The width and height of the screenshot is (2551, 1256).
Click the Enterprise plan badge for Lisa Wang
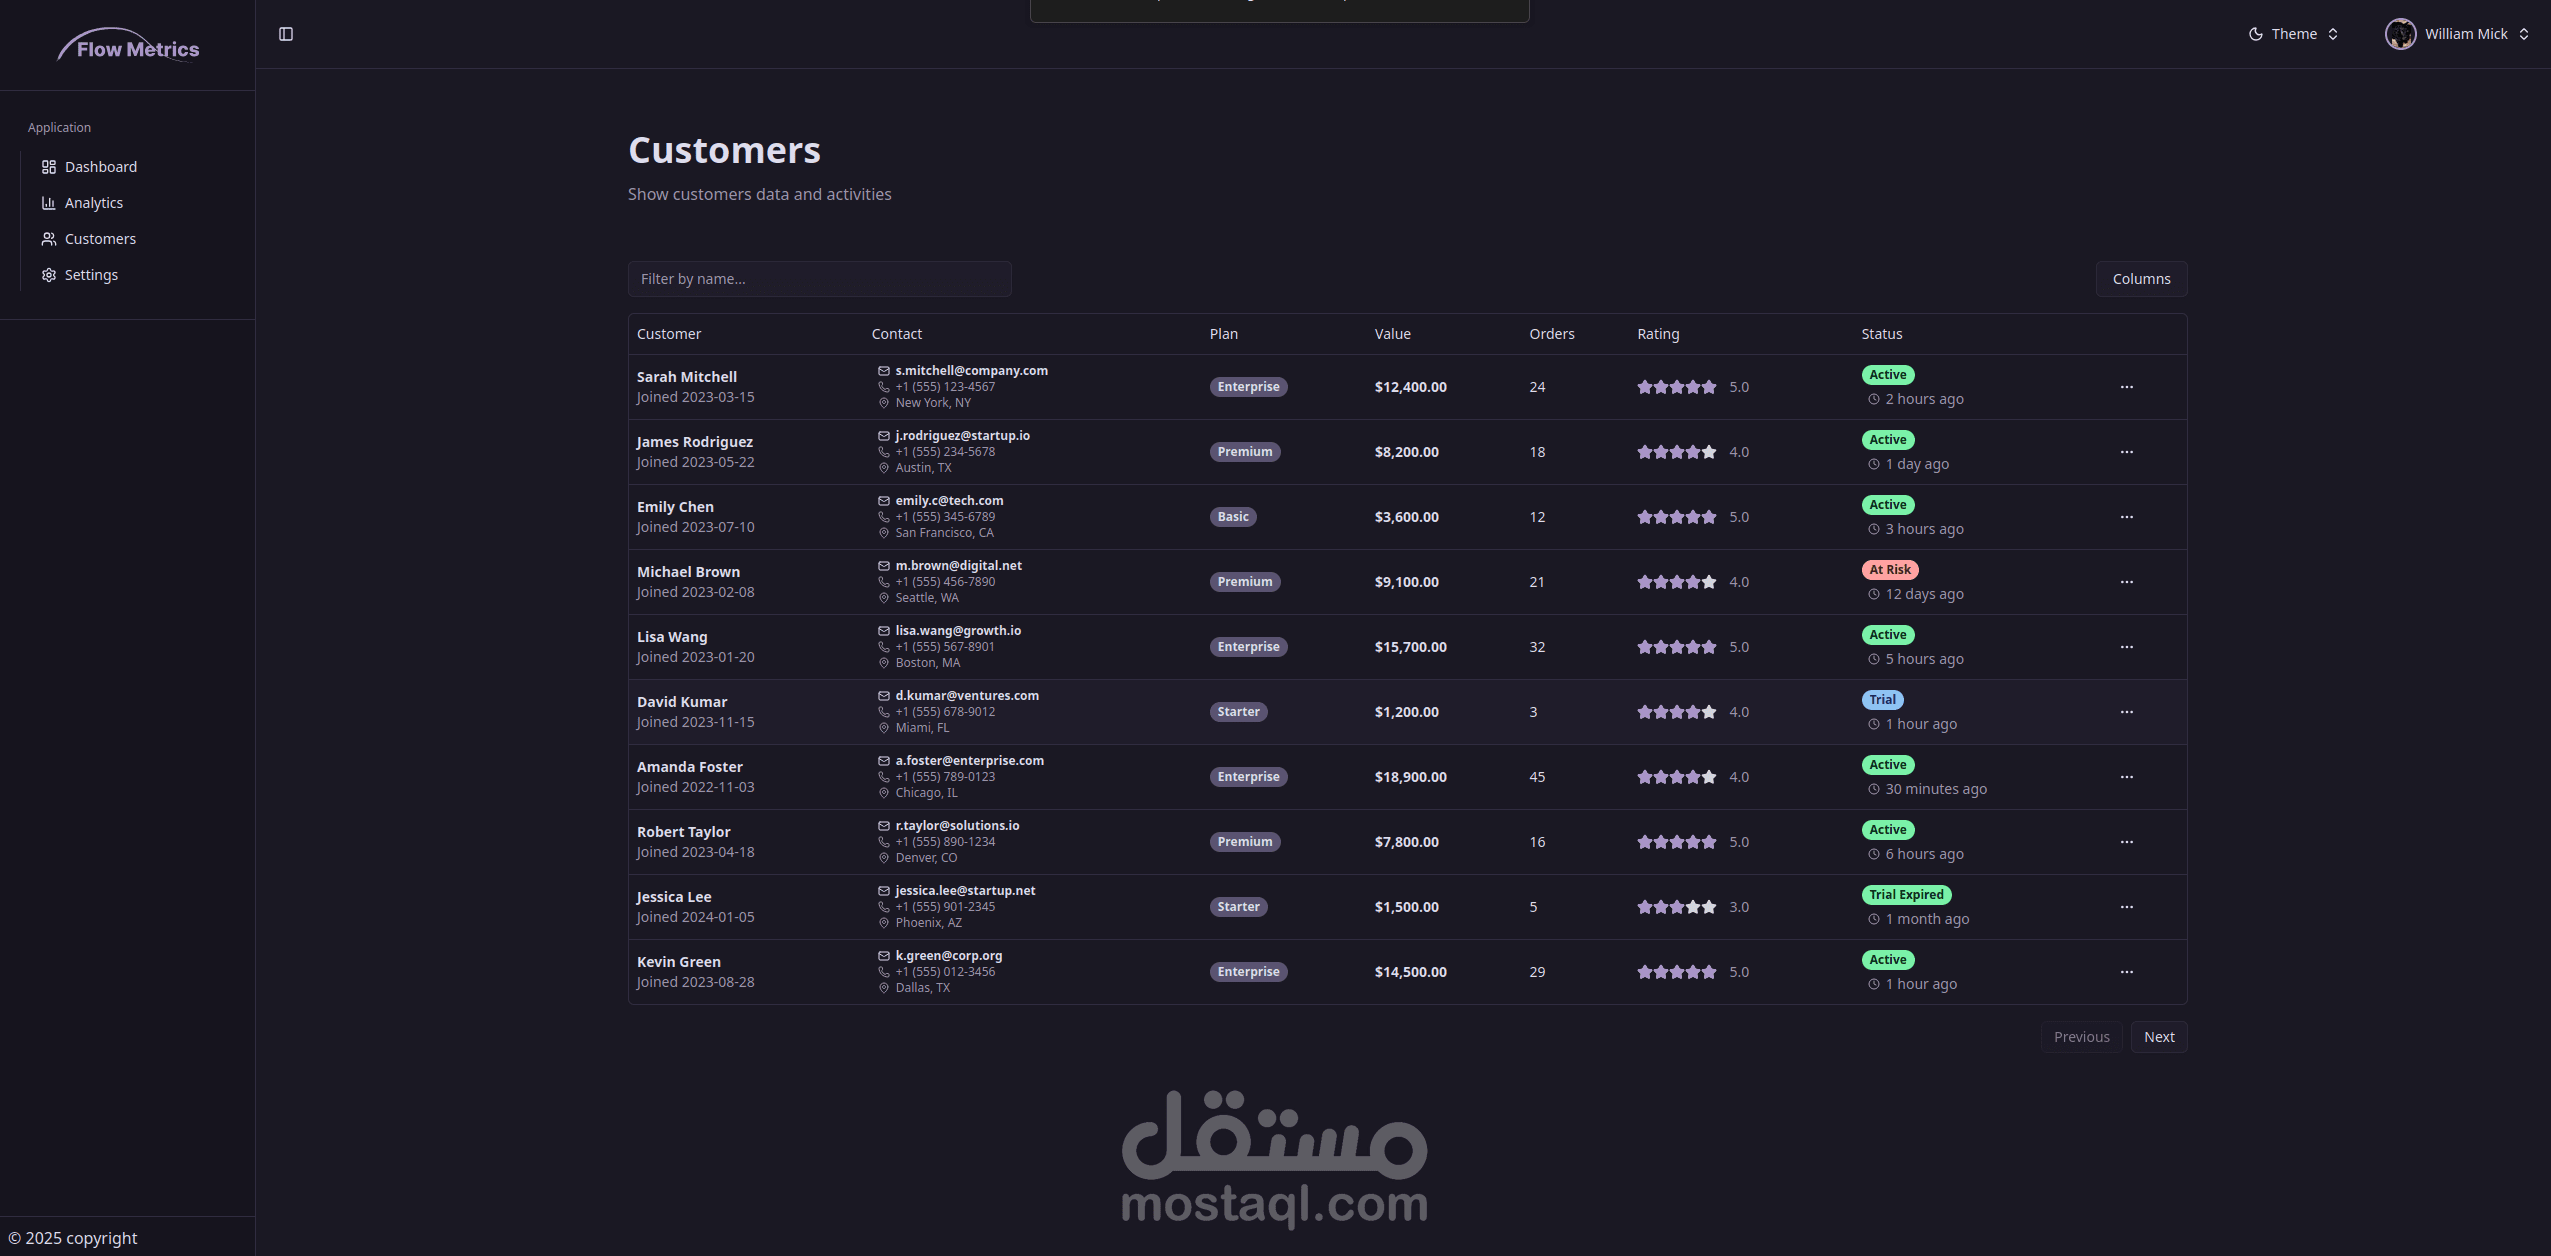coord(1248,647)
